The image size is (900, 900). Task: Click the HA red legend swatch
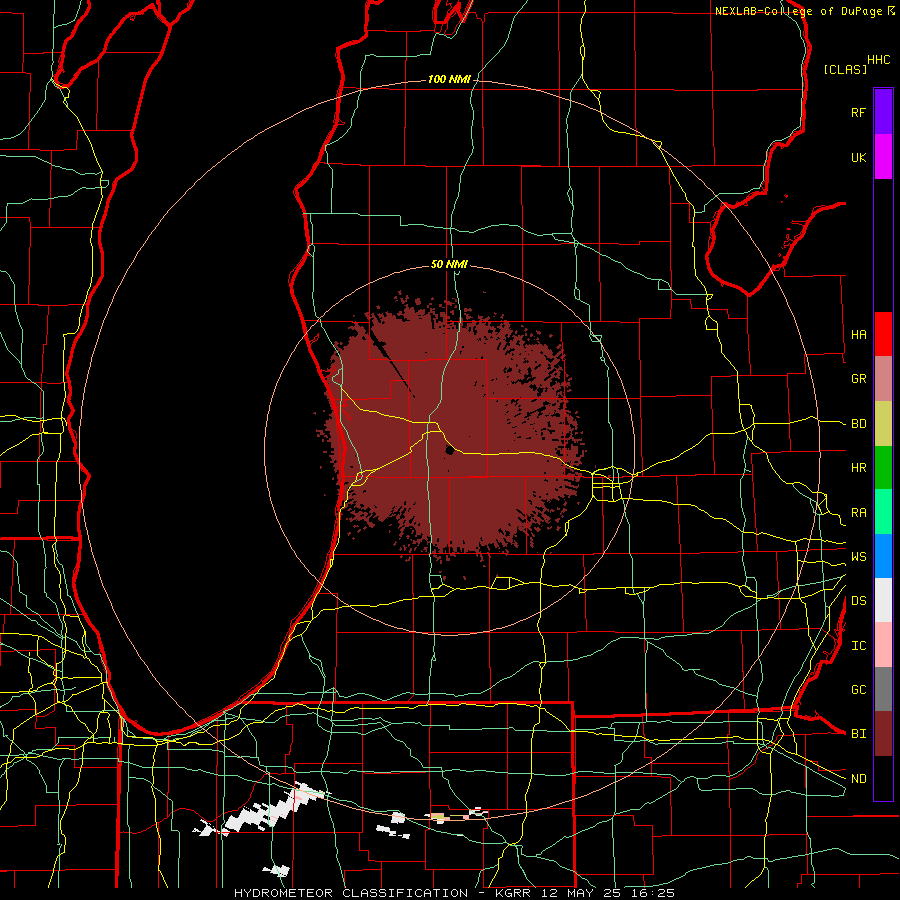click(x=883, y=334)
